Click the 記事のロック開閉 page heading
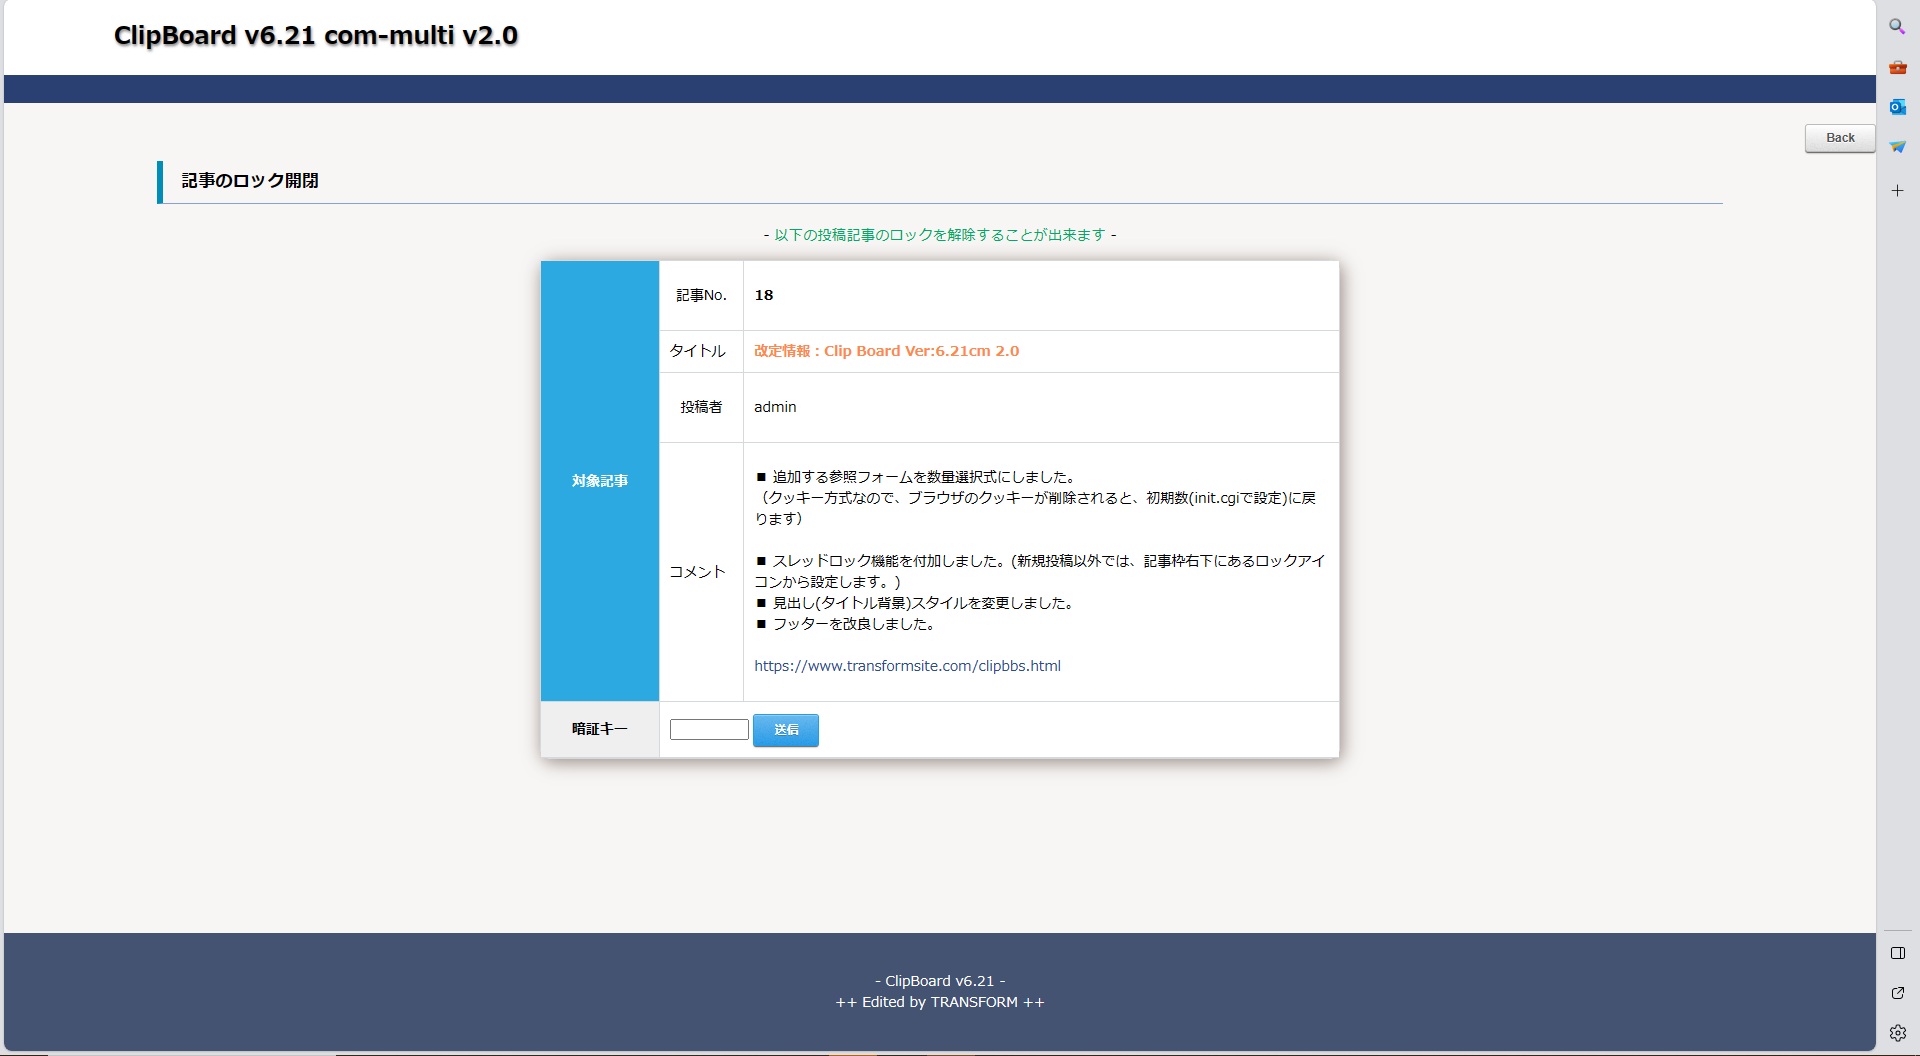Image resolution: width=1920 pixels, height=1056 pixels. pyautogui.click(x=250, y=181)
